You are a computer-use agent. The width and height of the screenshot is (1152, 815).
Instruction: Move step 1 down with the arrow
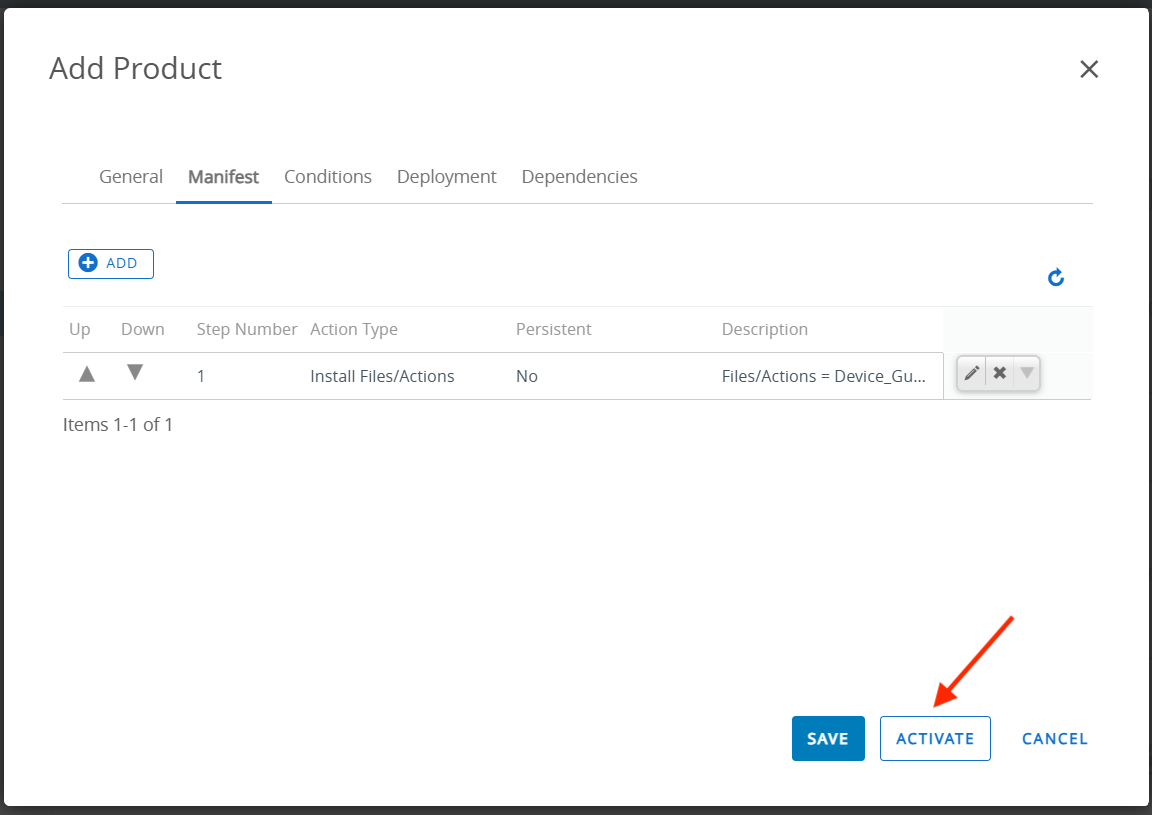[x=135, y=372]
